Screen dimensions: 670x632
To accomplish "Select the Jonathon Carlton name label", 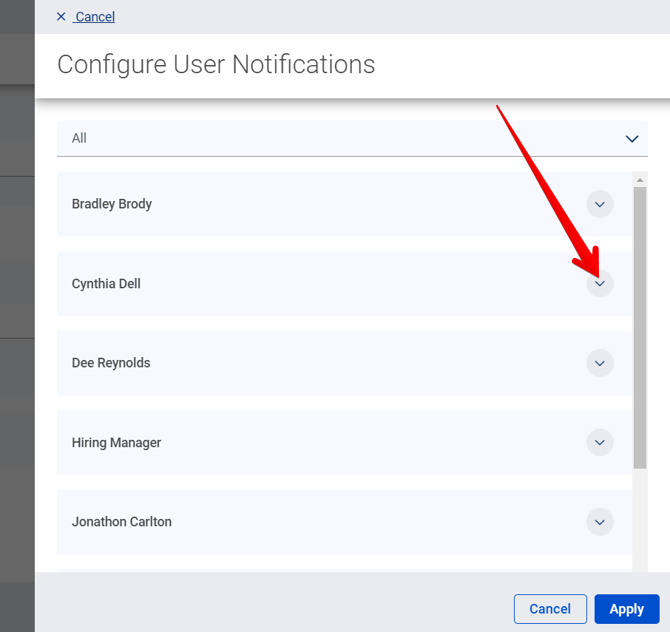I will pos(122,522).
